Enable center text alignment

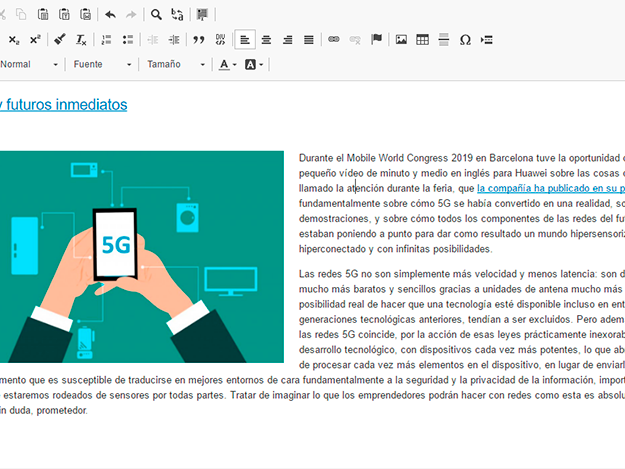[x=266, y=40]
